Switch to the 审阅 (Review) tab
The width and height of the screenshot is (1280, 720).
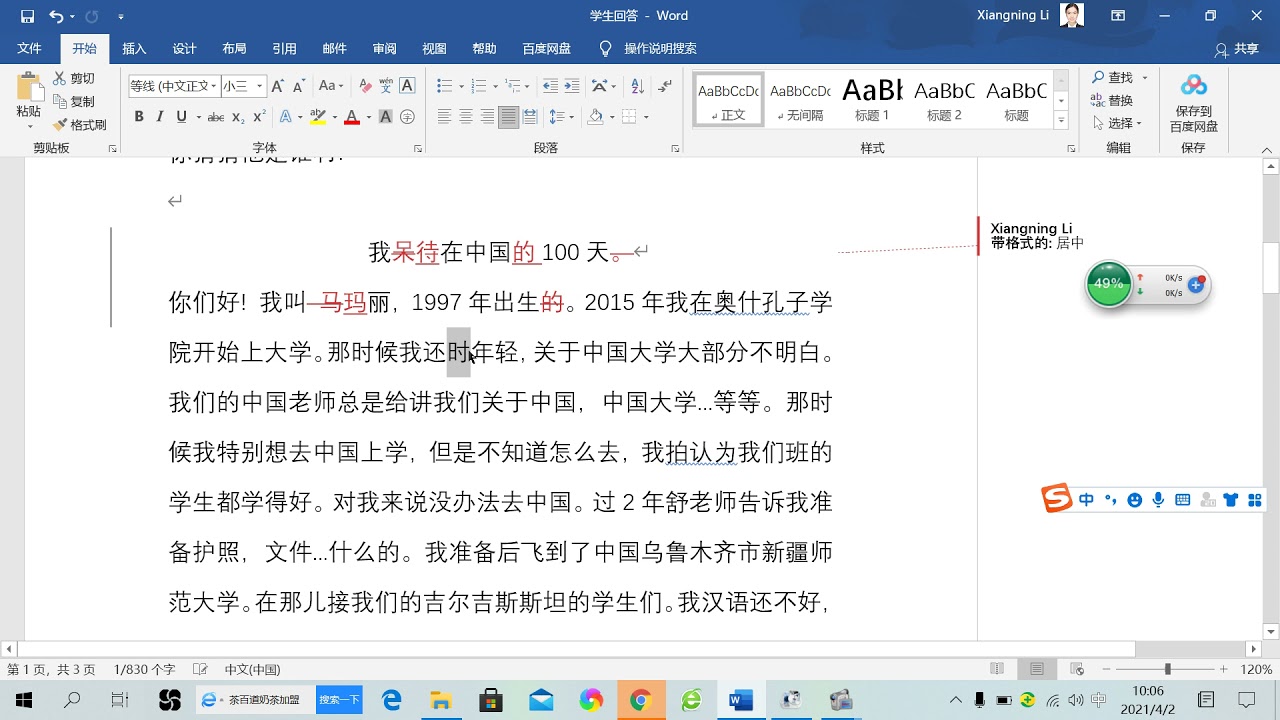384,48
